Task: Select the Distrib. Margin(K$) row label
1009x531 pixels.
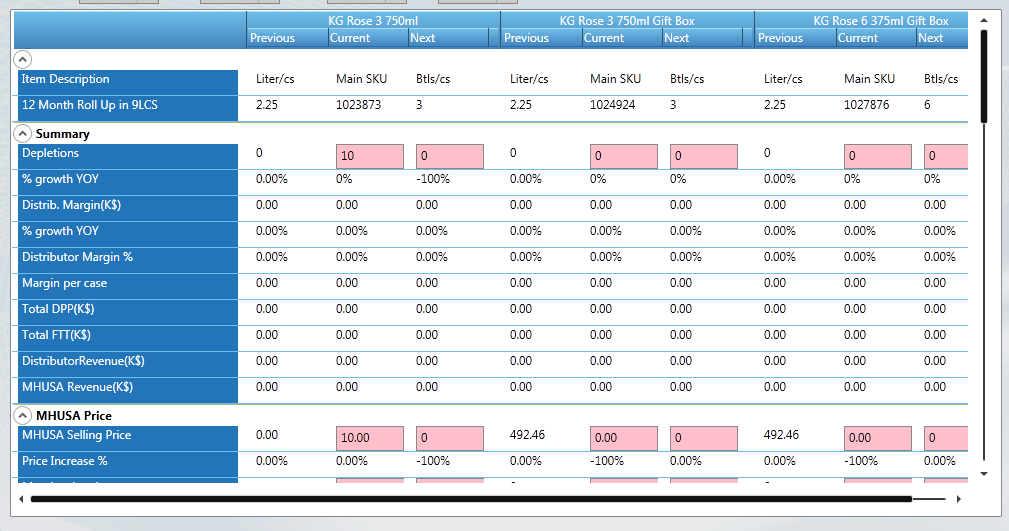Action: [x=128, y=209]
